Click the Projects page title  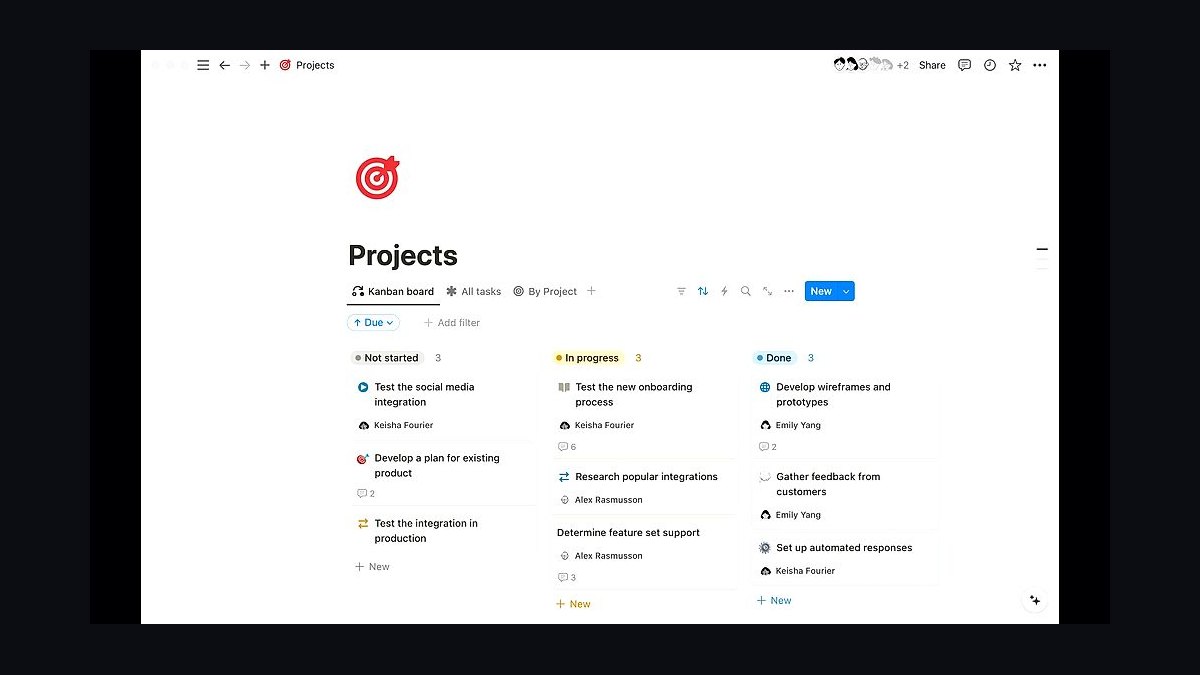click(x=403, y=255)
